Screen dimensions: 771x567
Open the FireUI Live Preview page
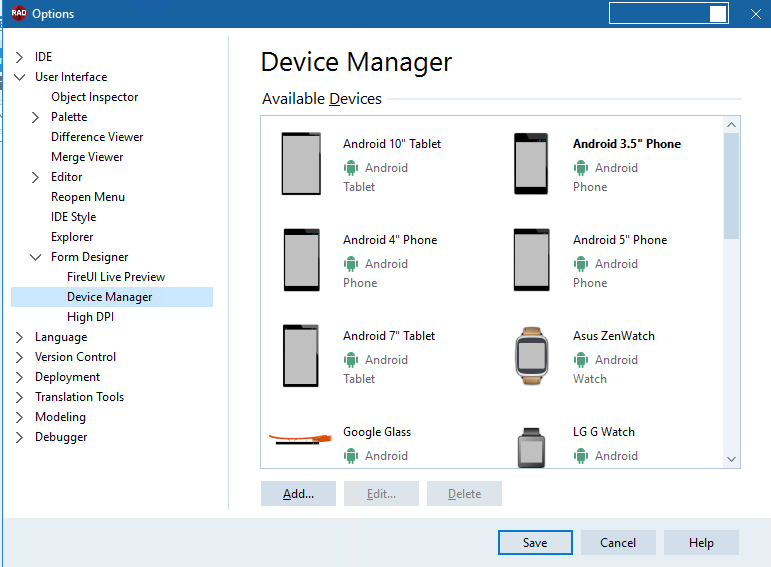tap(116, 277)
